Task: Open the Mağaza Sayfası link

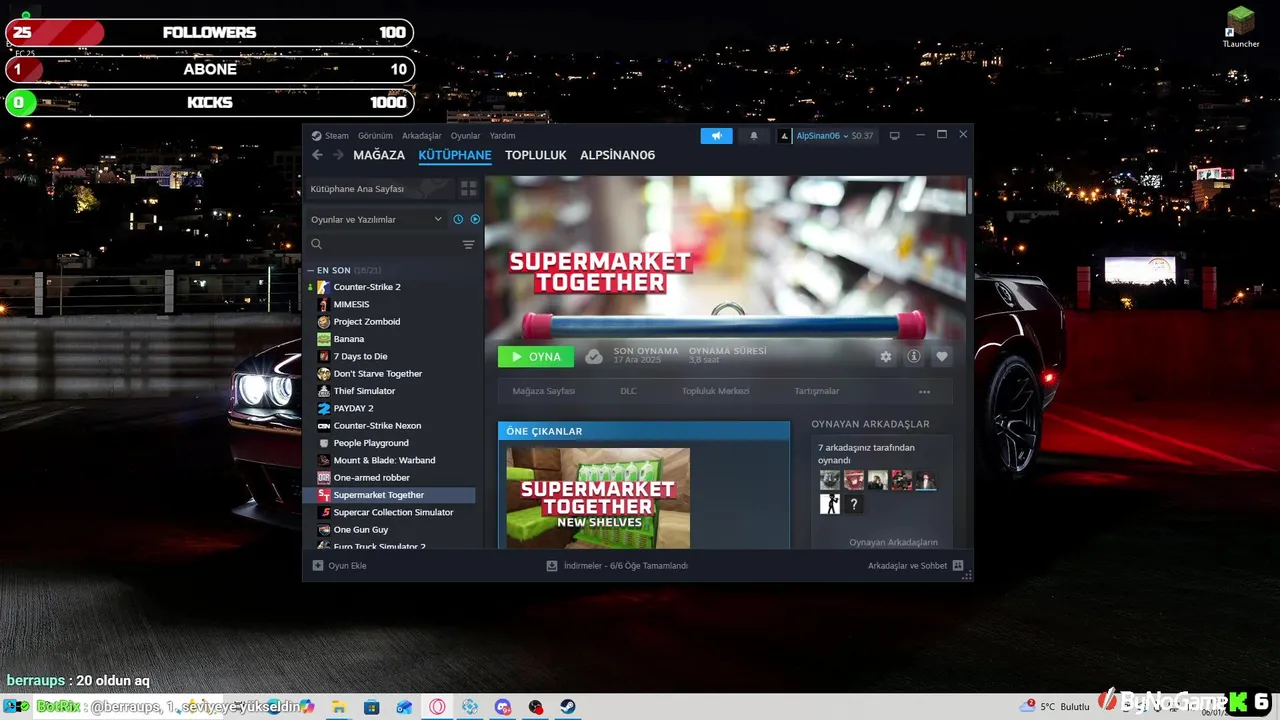Action: tap(543, 391)
